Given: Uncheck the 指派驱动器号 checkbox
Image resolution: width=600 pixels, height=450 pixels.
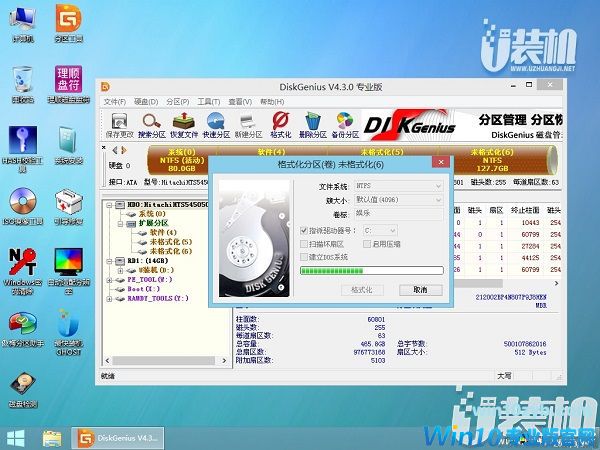Looking at the screenshot, I should pos(304,230).
